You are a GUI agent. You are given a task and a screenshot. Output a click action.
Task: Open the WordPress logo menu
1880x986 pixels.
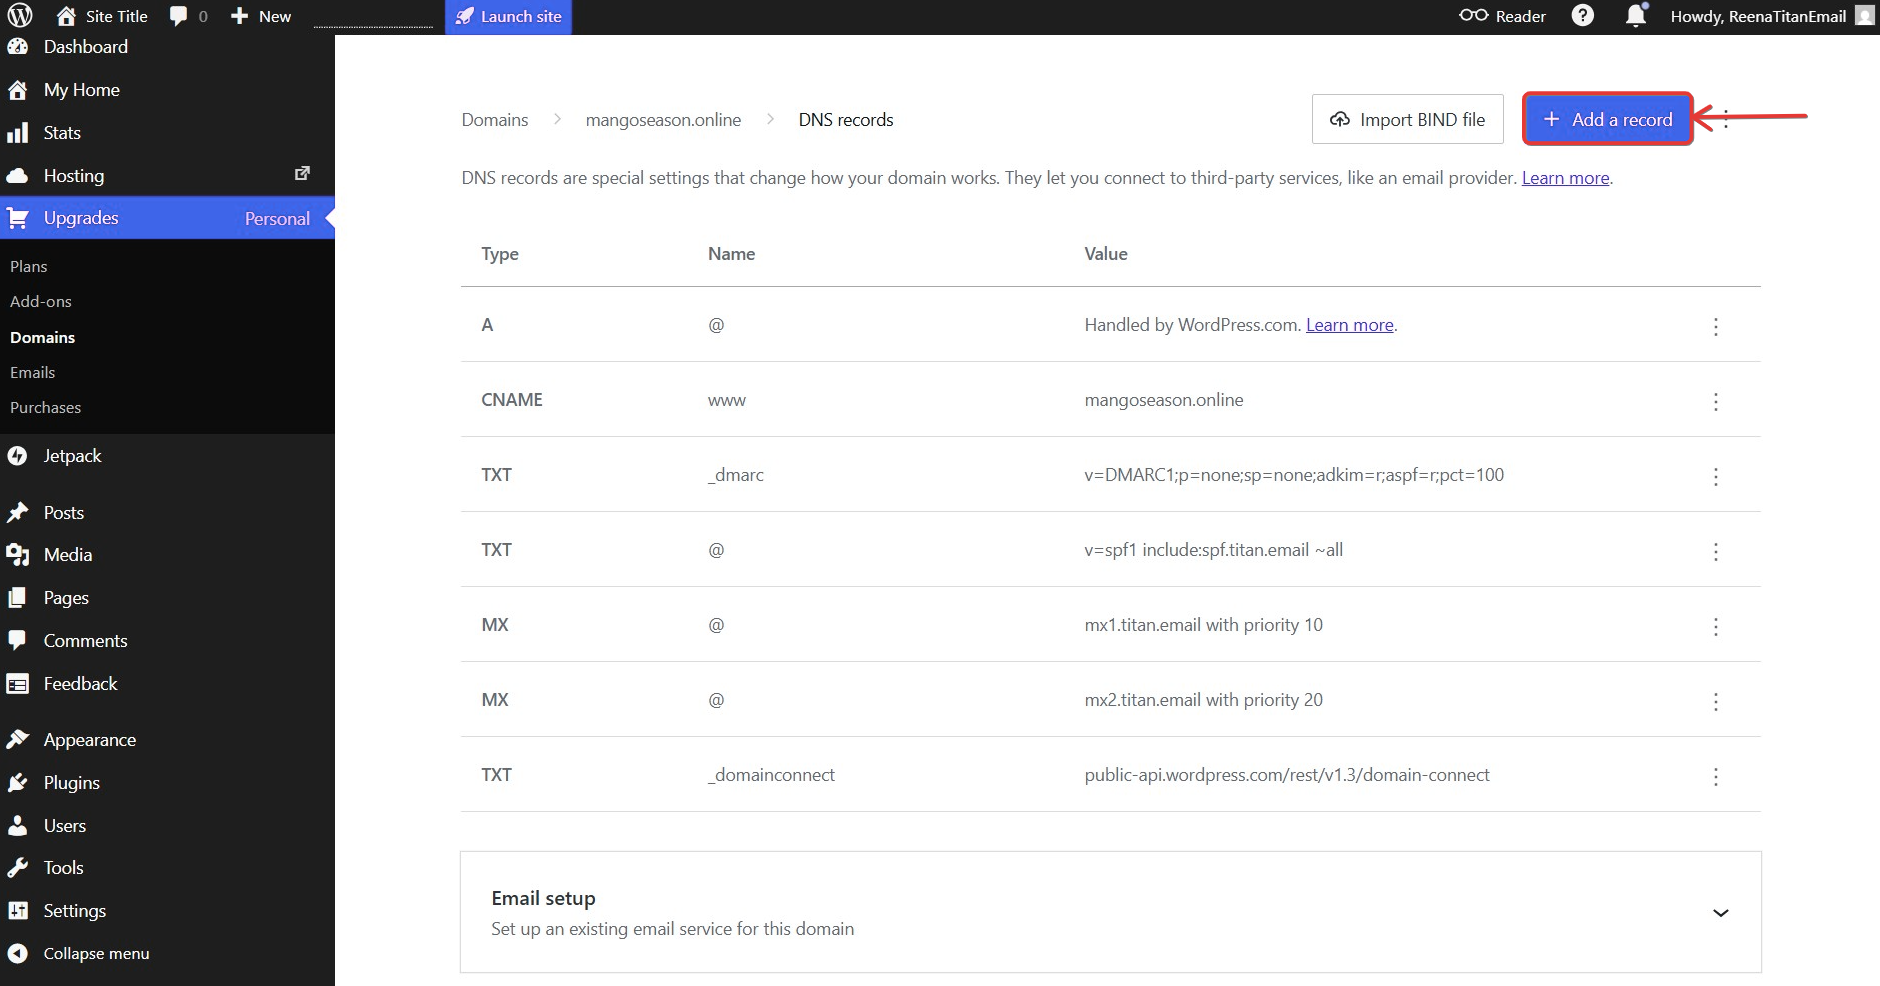(20, 16)
